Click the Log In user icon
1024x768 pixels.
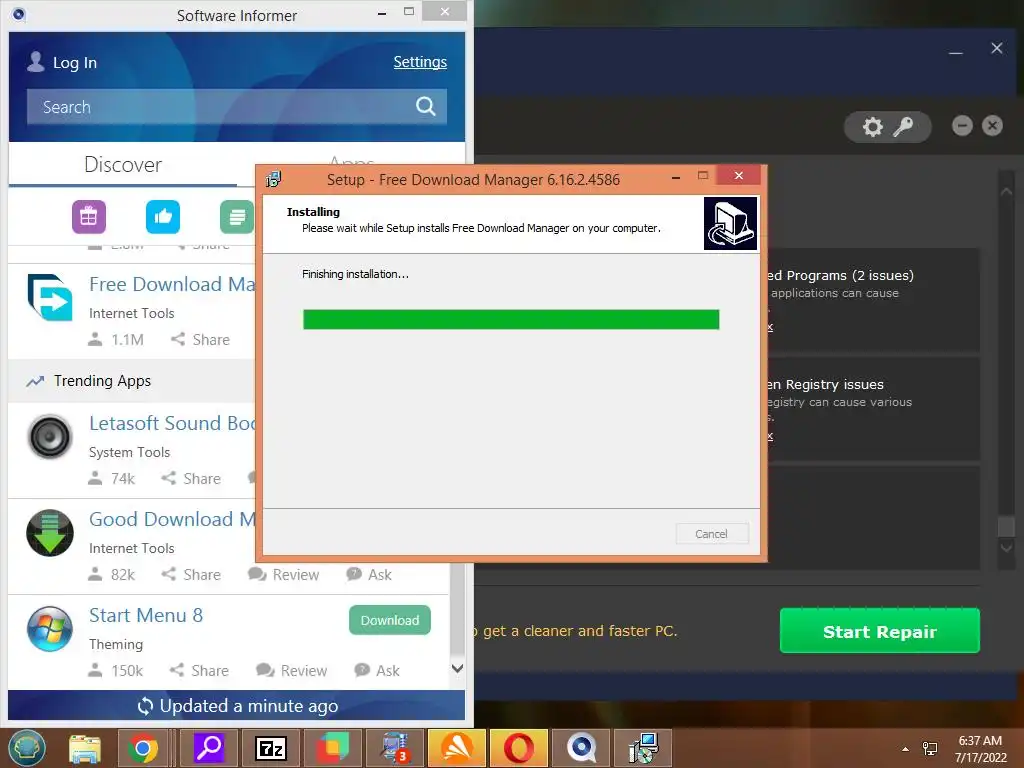tap(36, 62)
